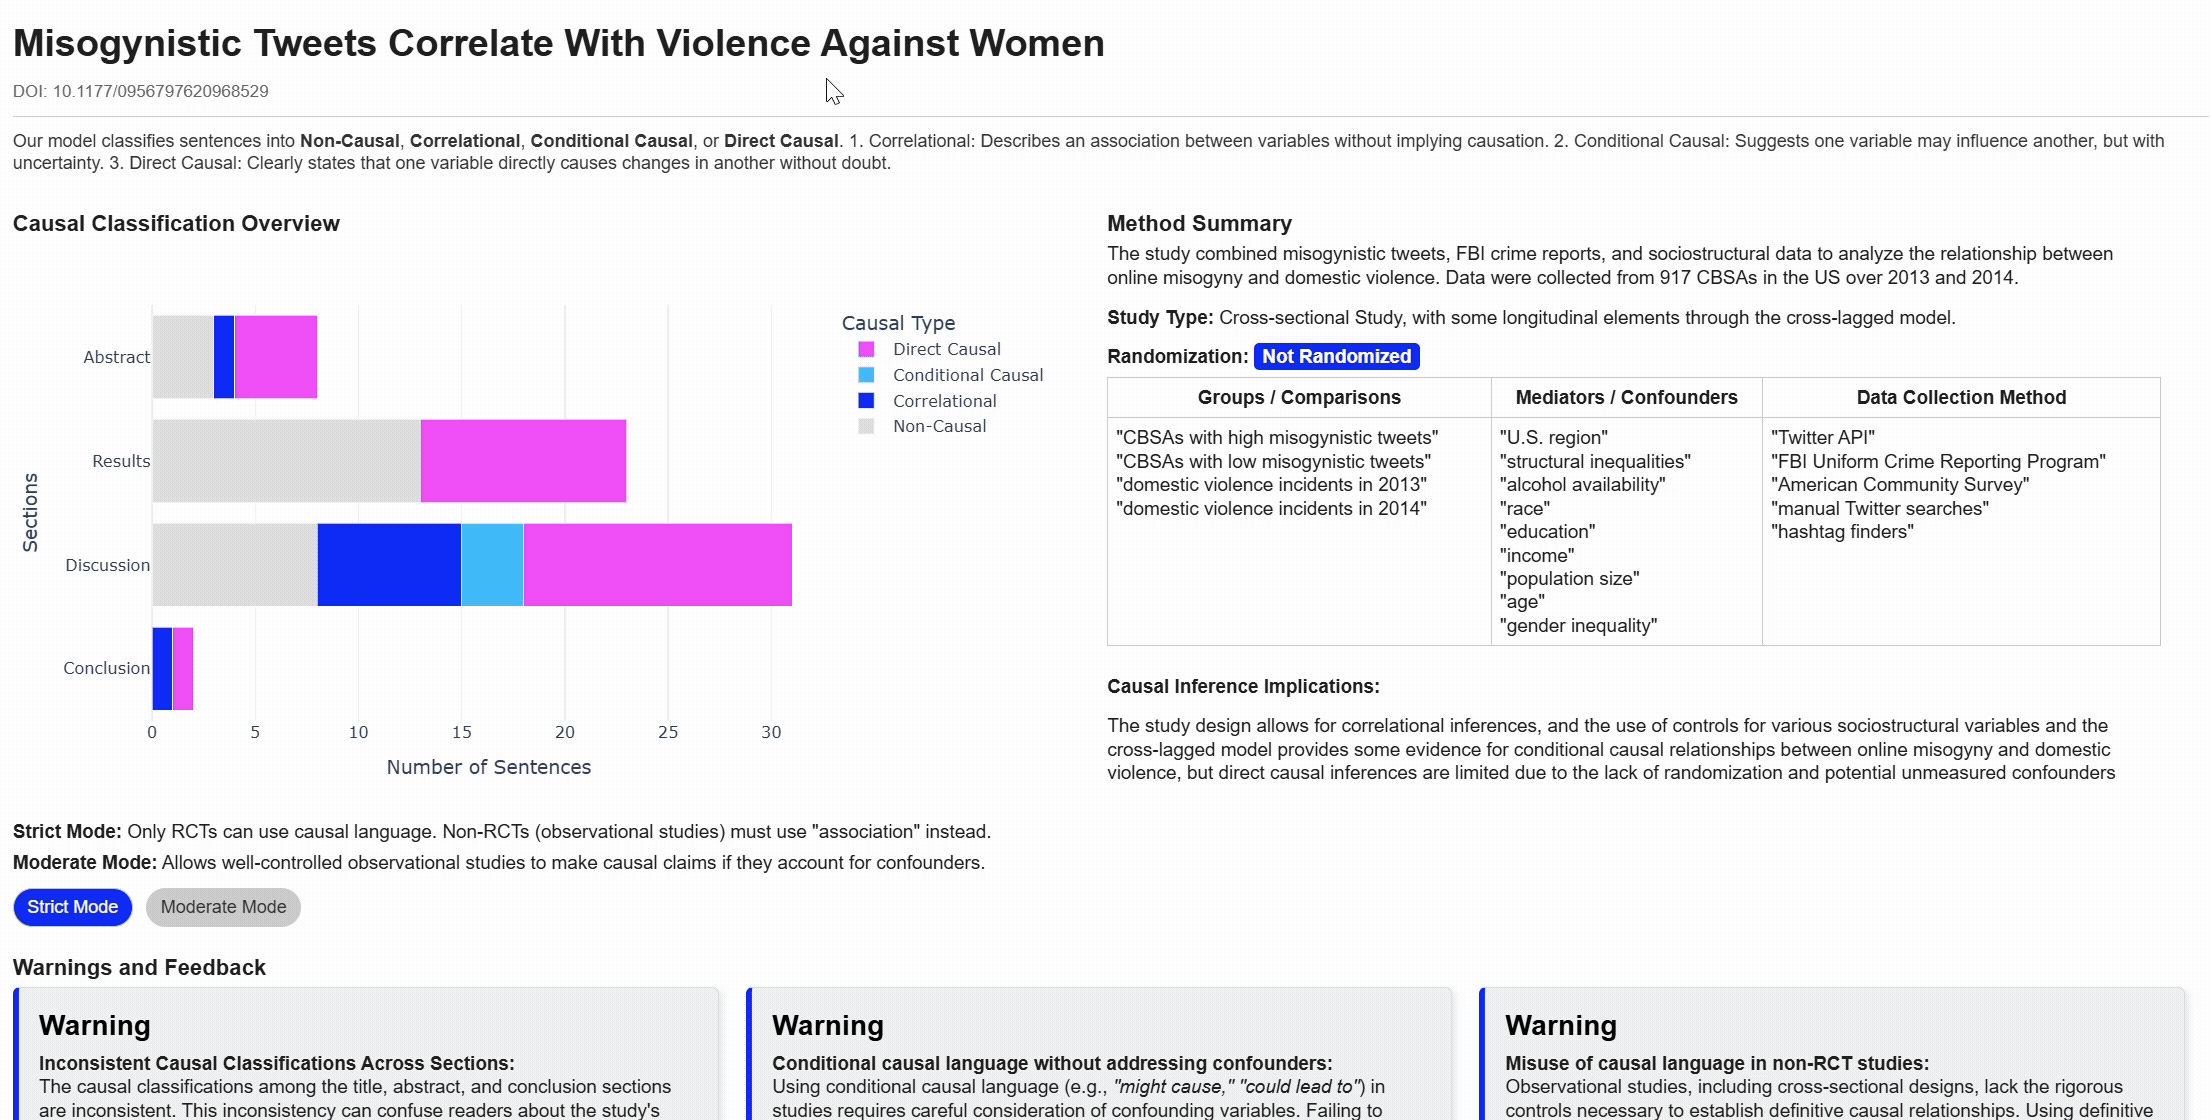Click Mediators / Confounders column header

1626,397
